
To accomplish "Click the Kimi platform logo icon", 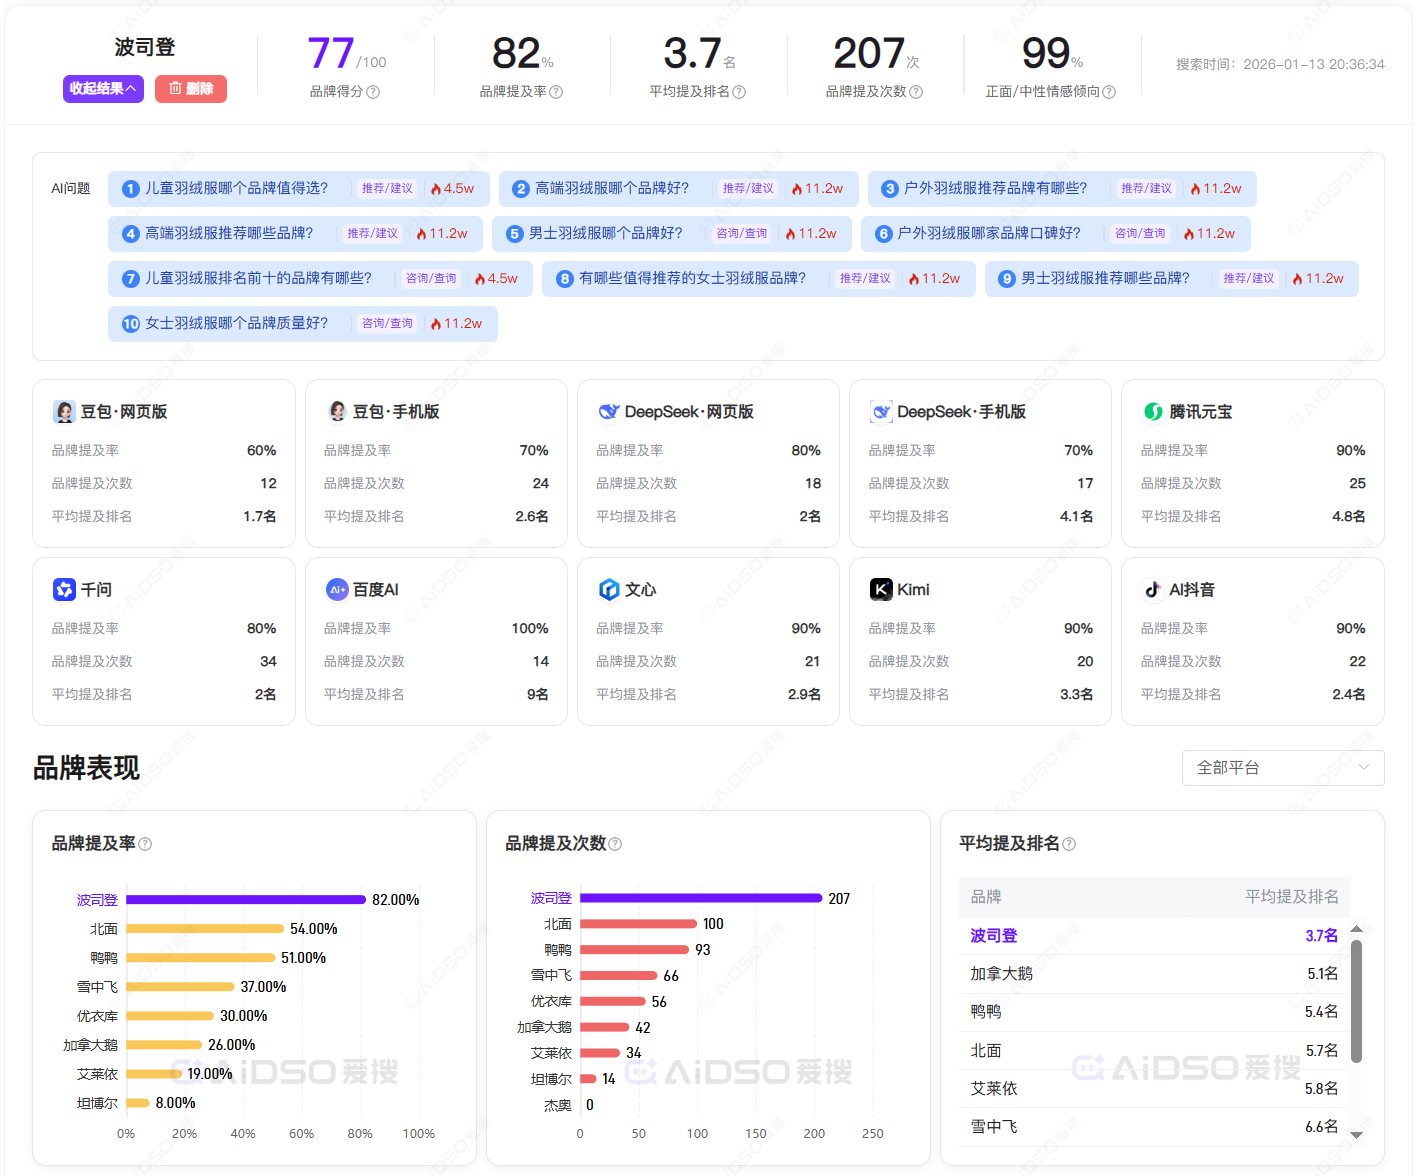I will 880,590.
